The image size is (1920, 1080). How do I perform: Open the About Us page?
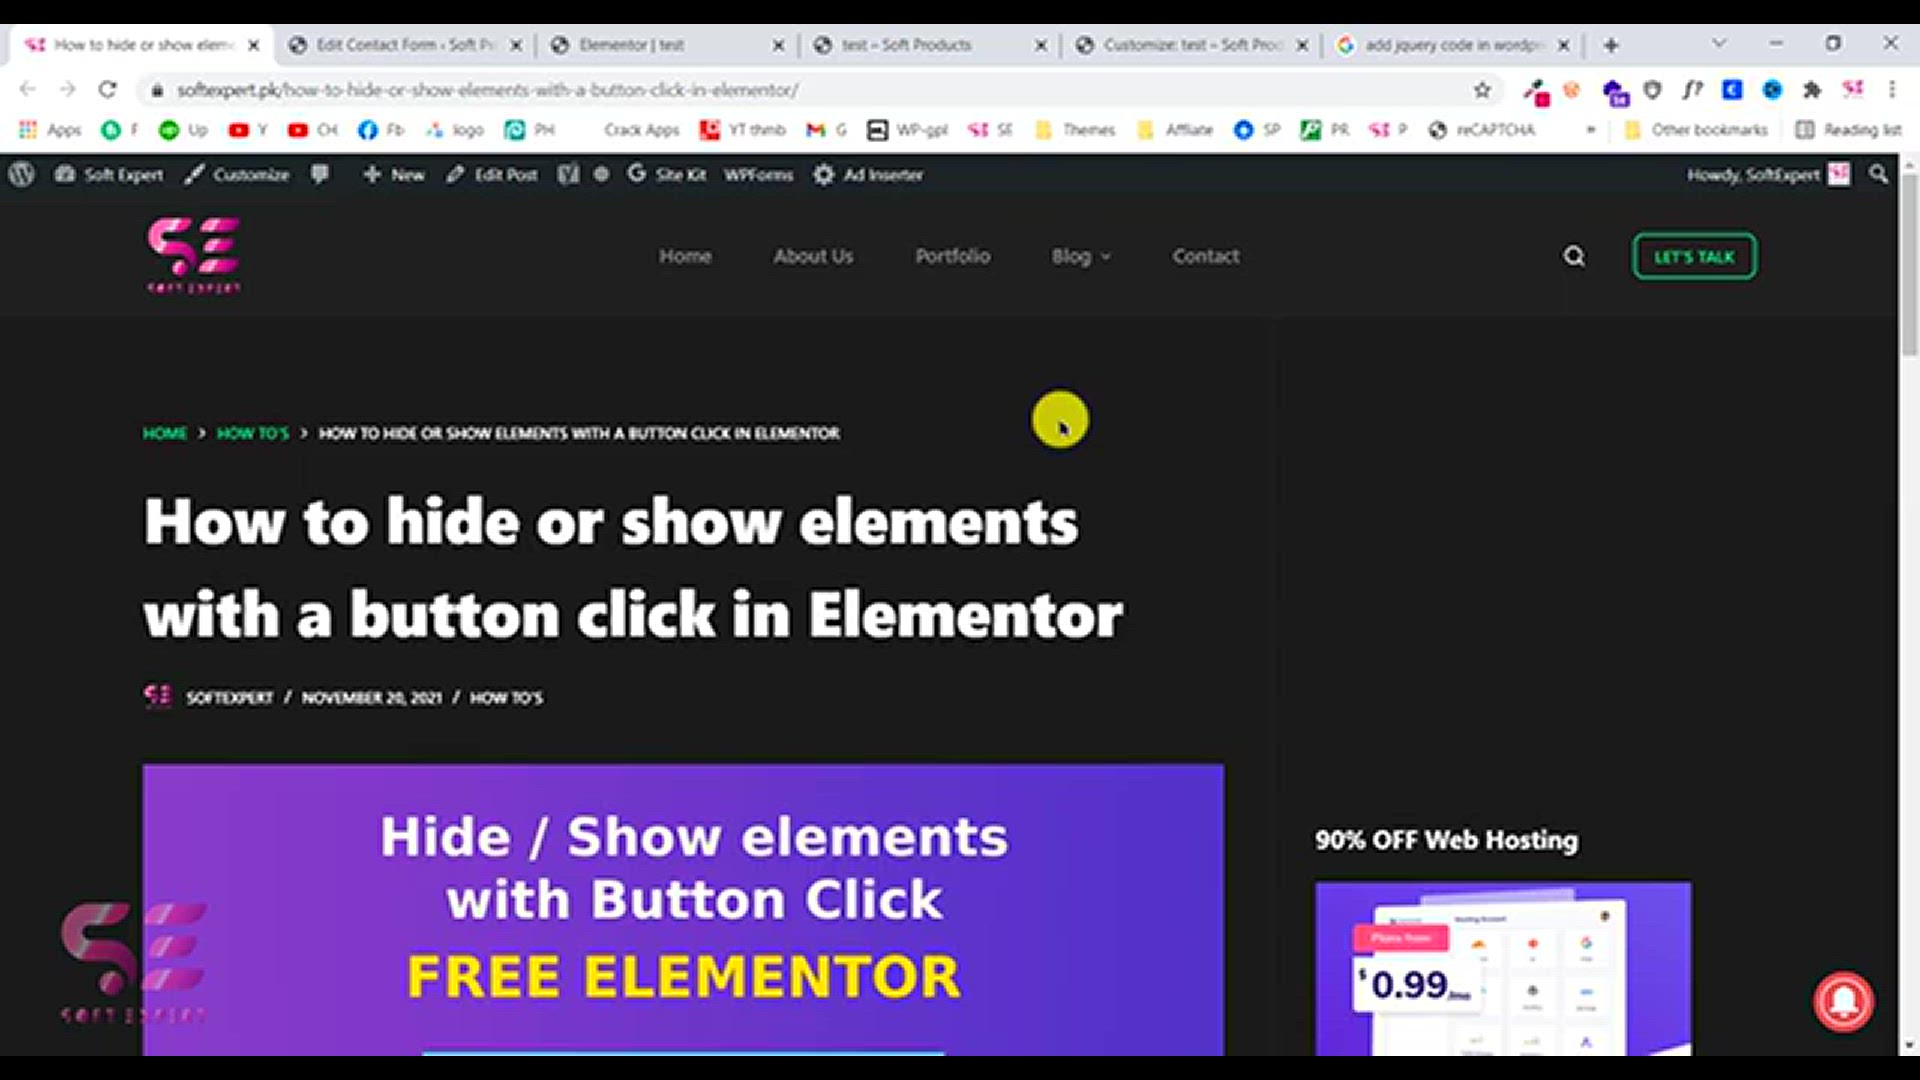tap(813, 256)
